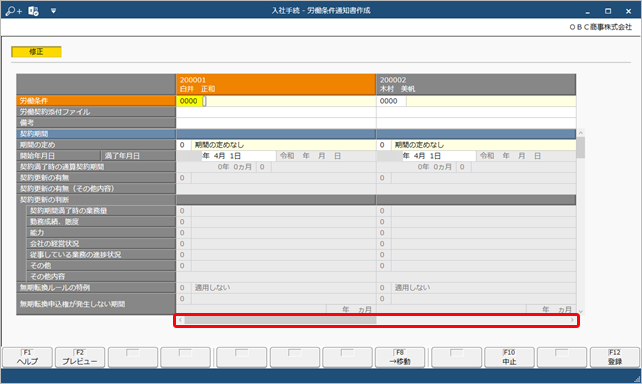This screenshot has width=642, height=384.
Task: Select the 契約満了時の通算契約期間 row label
Action: click(x=96, y=167)
